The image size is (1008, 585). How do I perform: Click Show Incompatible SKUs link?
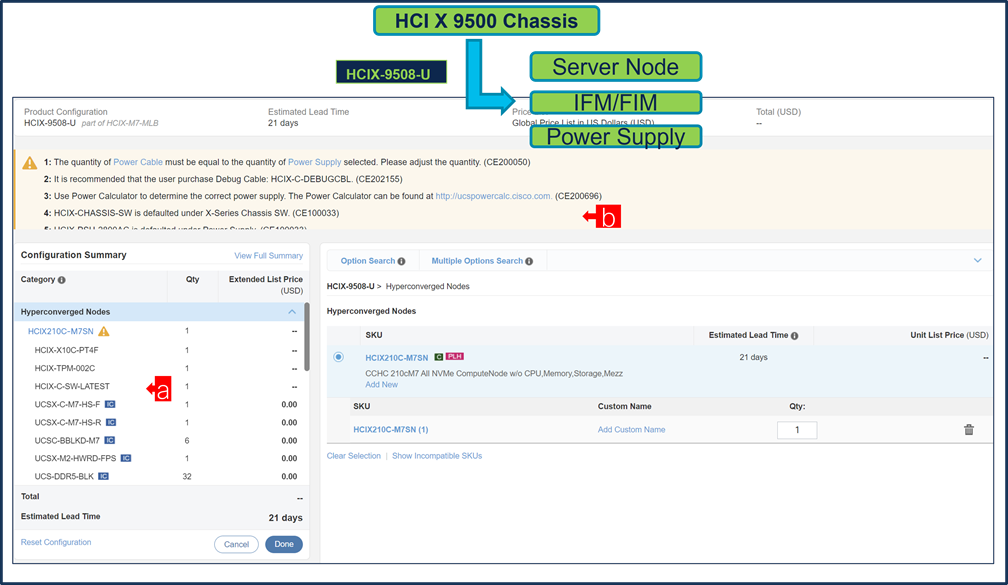pyautogui.click(x=437, y=456)
